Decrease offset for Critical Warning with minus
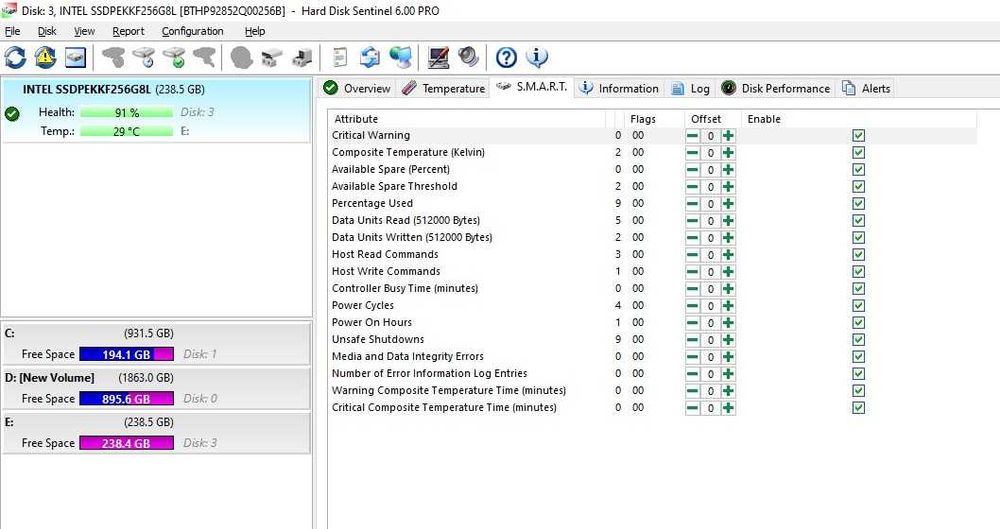Image resolution: width=1000 pixels, height=529 pixels. pyautogui.click(x=692, y=135)
